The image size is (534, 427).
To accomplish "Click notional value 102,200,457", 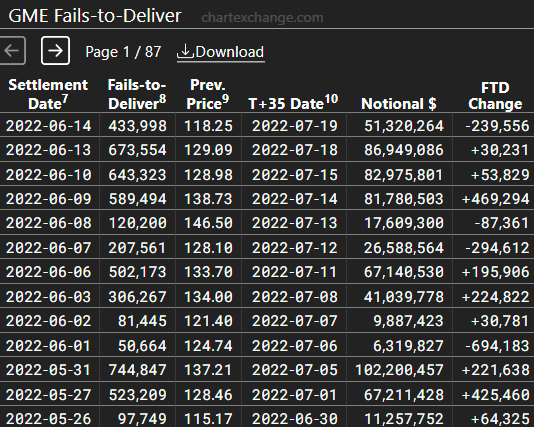I will [x=399, y=370].
